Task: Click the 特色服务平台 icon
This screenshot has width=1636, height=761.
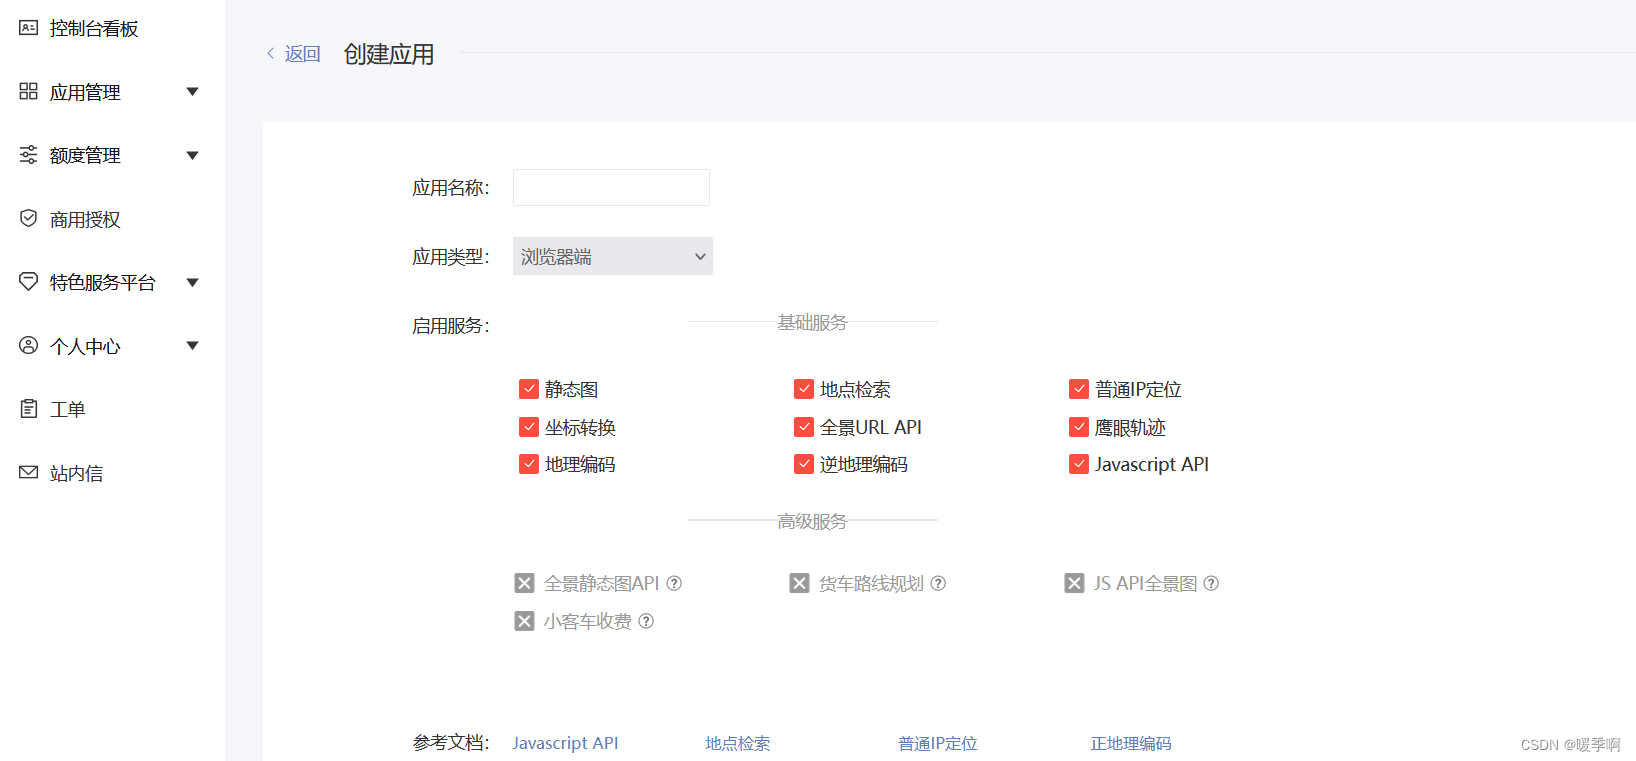Action: click(28, 282)
